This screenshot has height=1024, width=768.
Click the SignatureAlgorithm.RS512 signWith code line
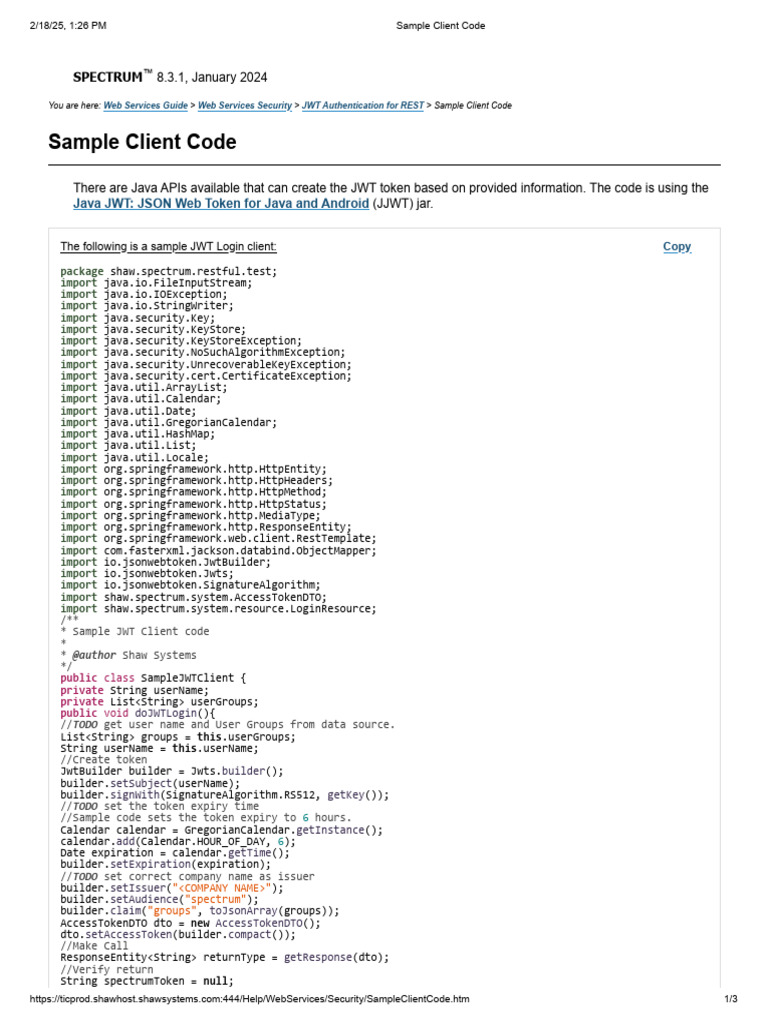225,795
